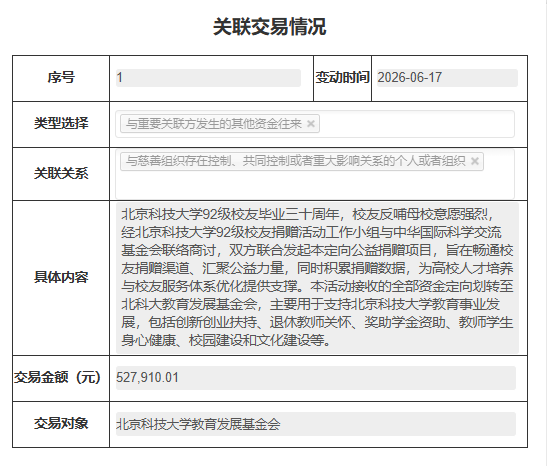Click the 交易金额（元） label
The image size is (547, 466).
pos(58,377)
